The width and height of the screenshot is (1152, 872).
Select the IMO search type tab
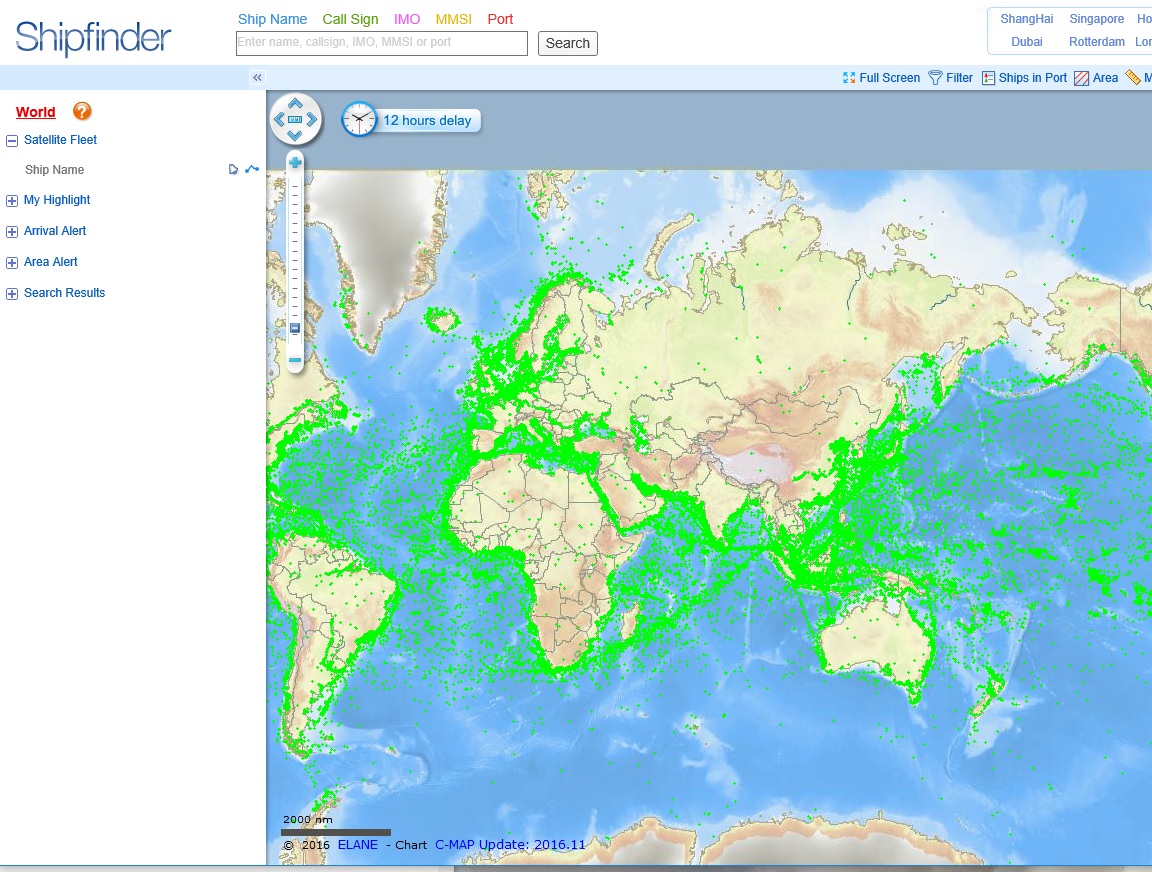point(407,19)
